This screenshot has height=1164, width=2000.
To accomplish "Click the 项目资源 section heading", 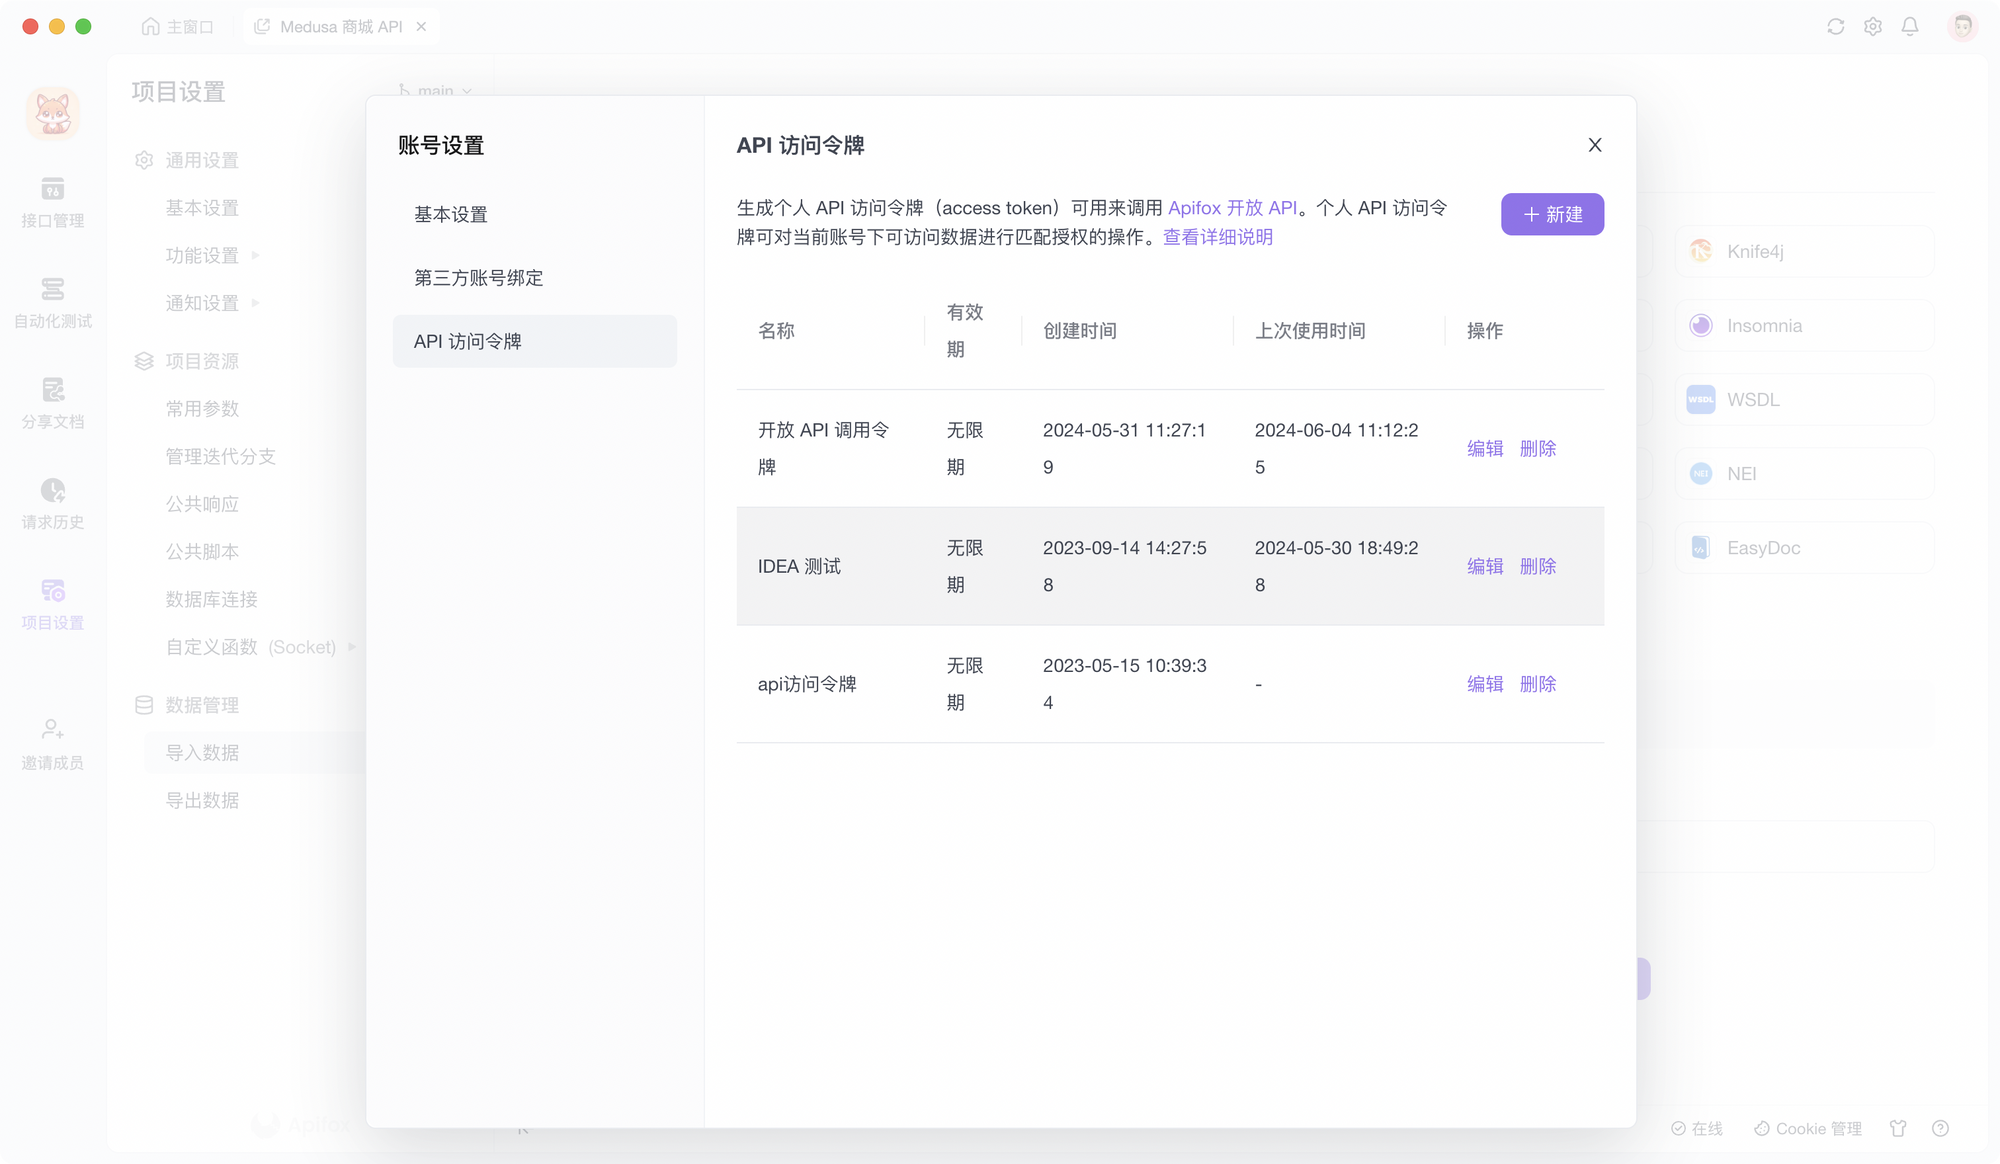I will [x=201, y=361].
